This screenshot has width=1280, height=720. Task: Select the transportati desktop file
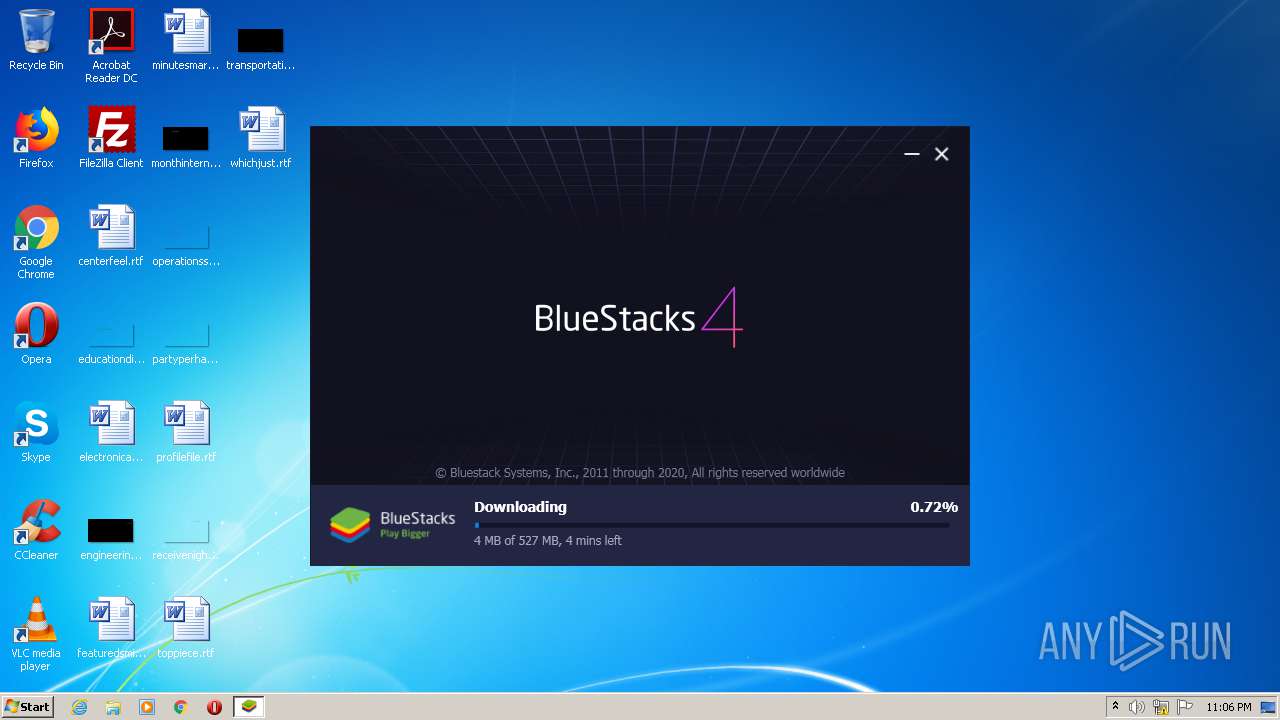tap(260, 46)
